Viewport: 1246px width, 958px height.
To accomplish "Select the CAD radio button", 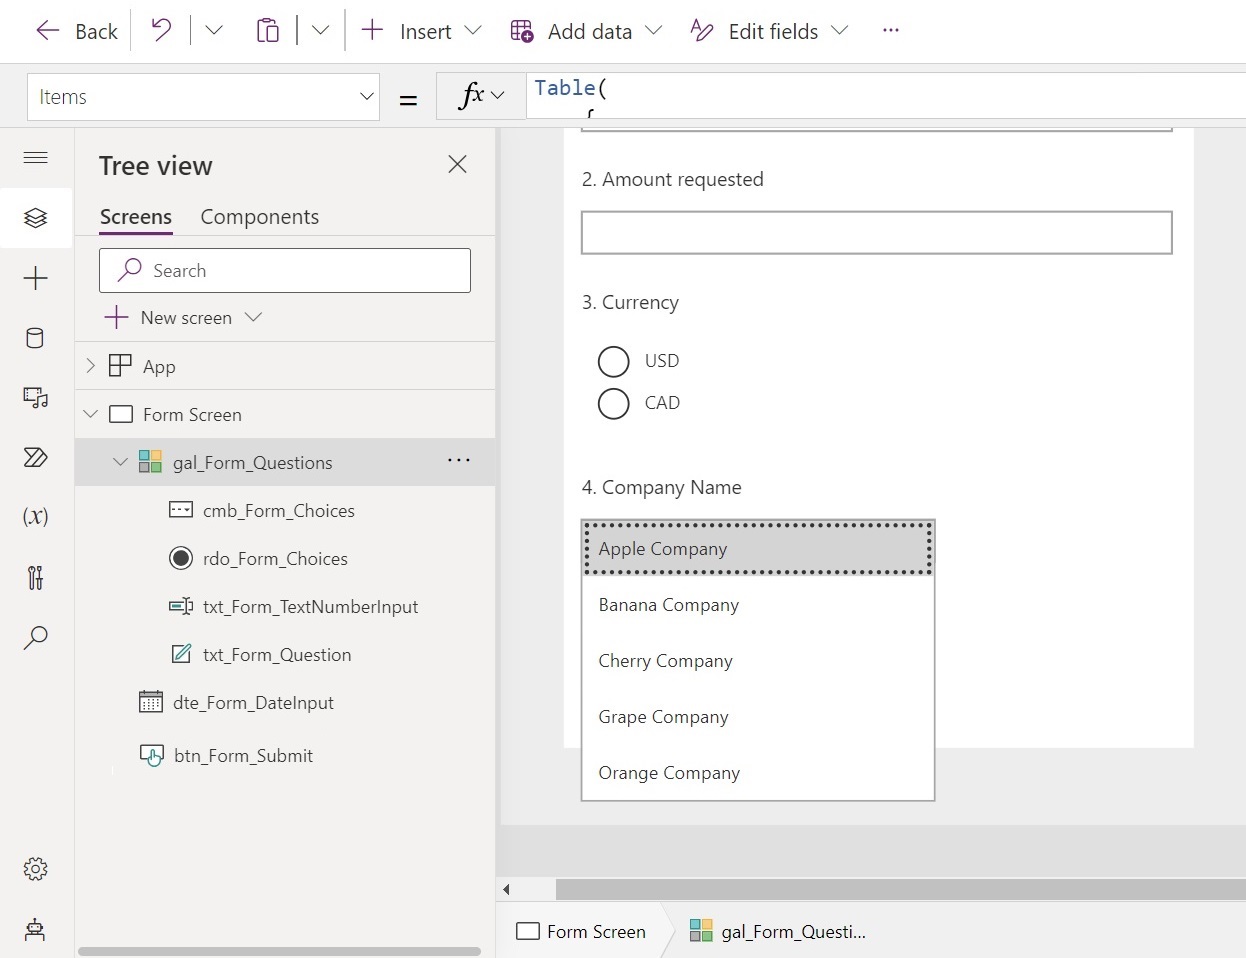I will pos(614,403).
